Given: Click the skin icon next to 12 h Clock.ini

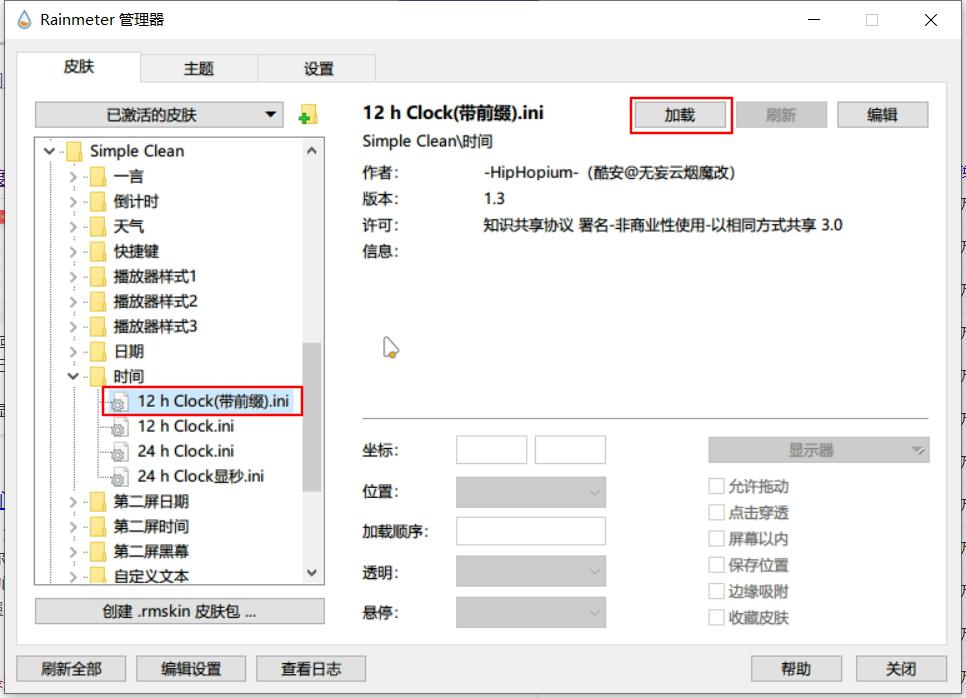Looking at the screenshot, I should tap(118, 428).
